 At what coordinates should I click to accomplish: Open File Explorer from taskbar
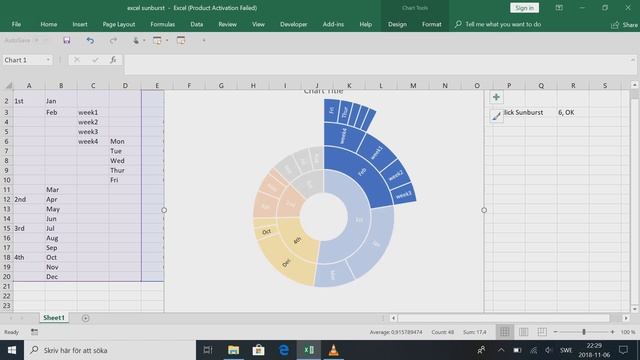click(x=233, y=350)
